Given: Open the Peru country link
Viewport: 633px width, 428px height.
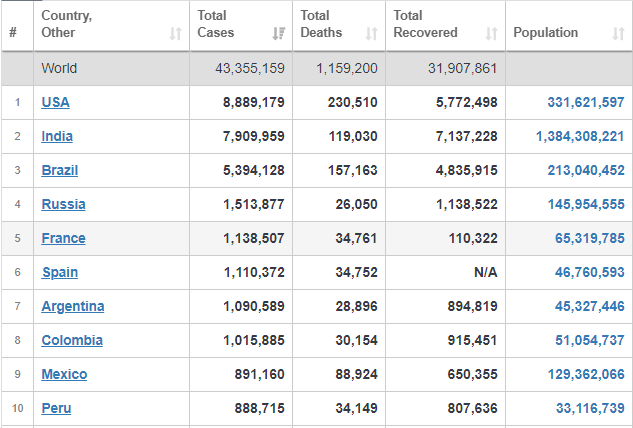Looking at the screenshot, I should (x=56, y=408).
